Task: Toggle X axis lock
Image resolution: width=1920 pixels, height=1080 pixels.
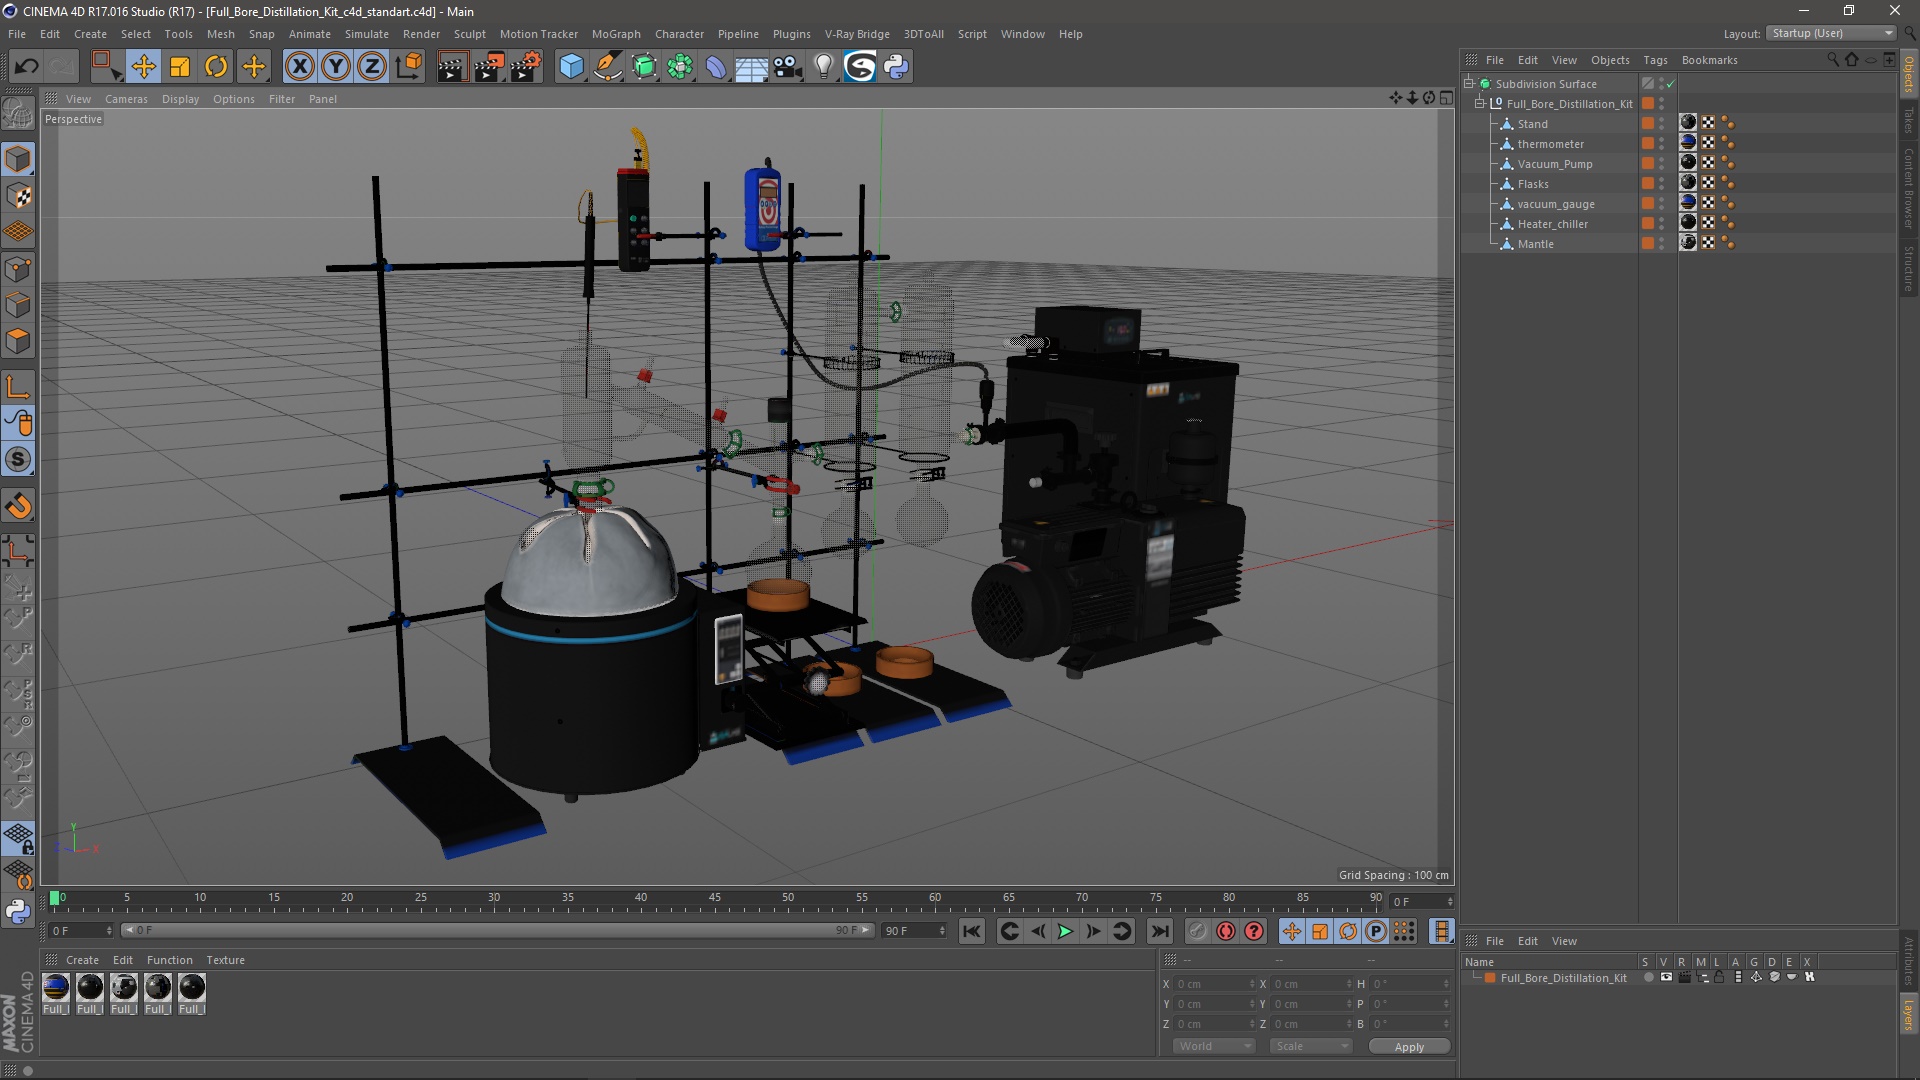Action: 299,67
